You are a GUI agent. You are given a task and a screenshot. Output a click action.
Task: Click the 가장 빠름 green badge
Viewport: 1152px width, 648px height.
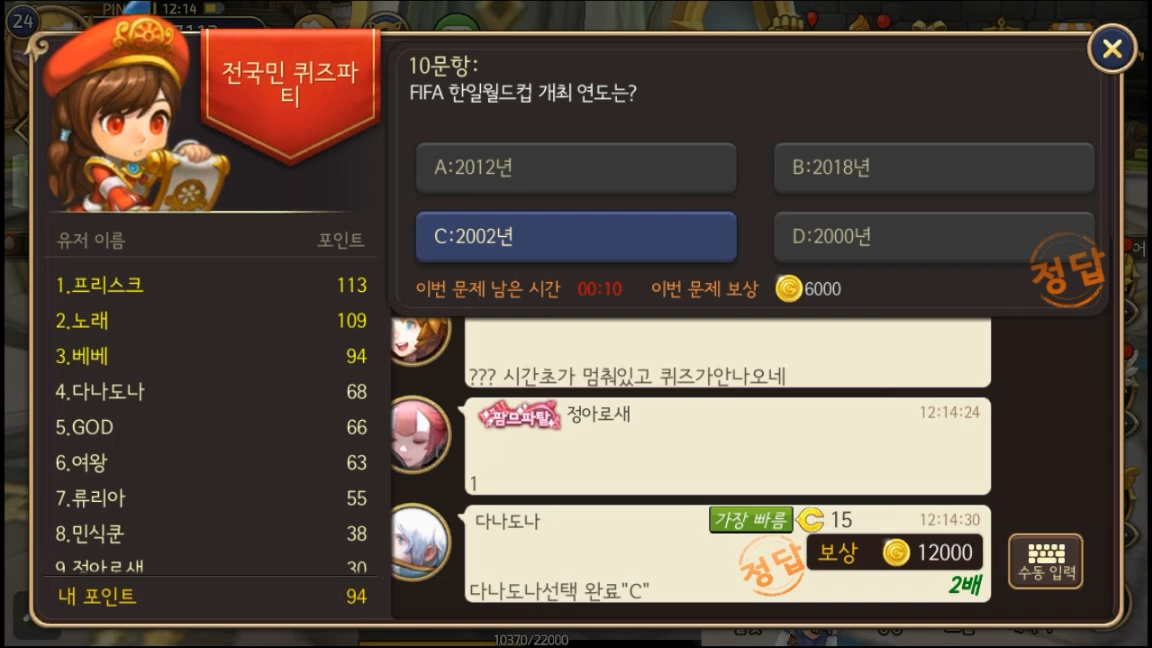(750, 519)
